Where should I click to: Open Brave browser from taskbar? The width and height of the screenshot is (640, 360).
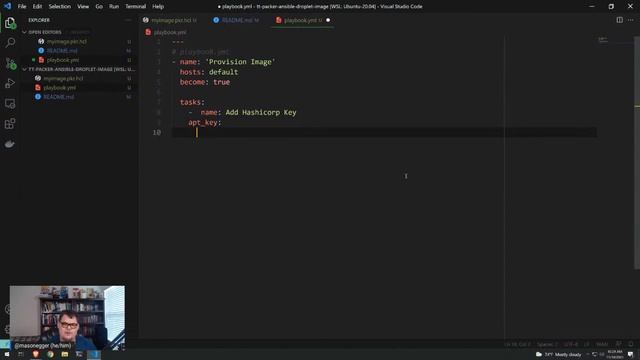pos(36,354)
